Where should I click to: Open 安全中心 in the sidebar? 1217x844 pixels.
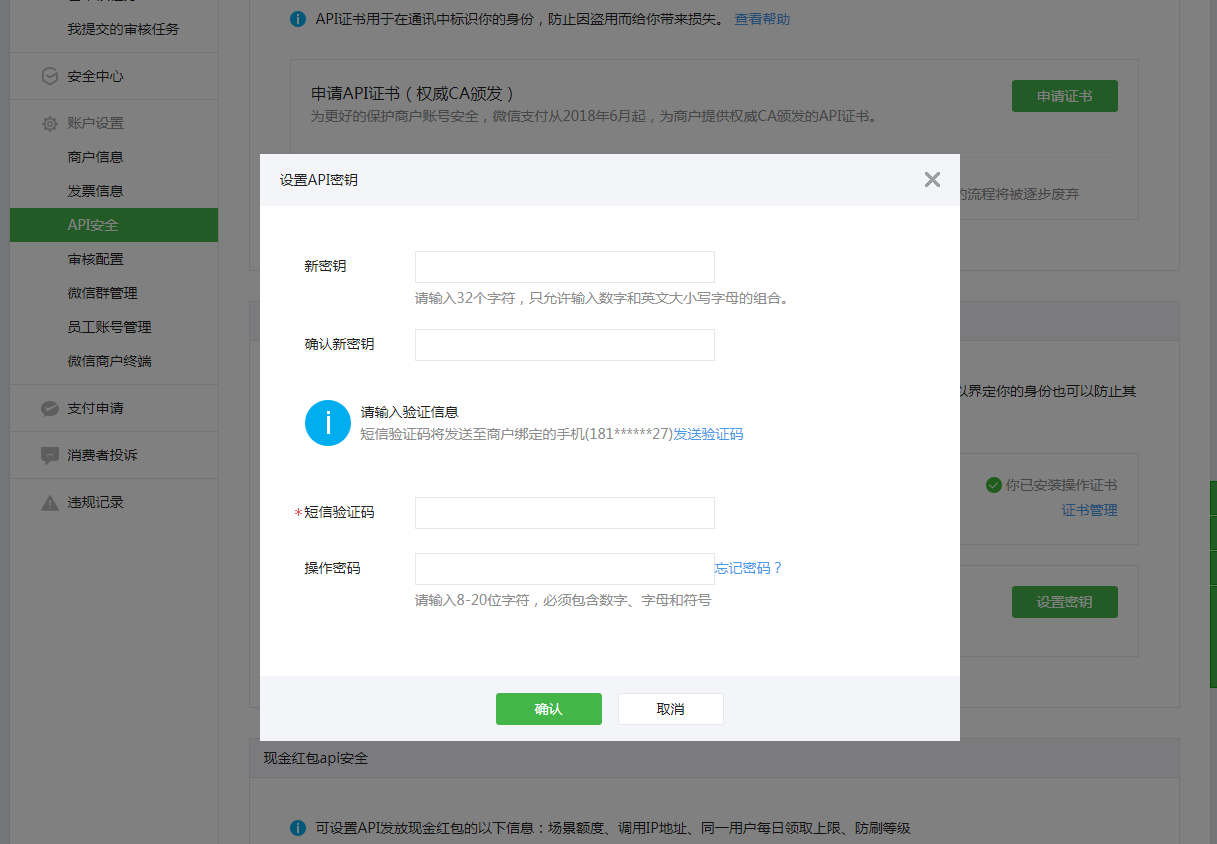96,76
